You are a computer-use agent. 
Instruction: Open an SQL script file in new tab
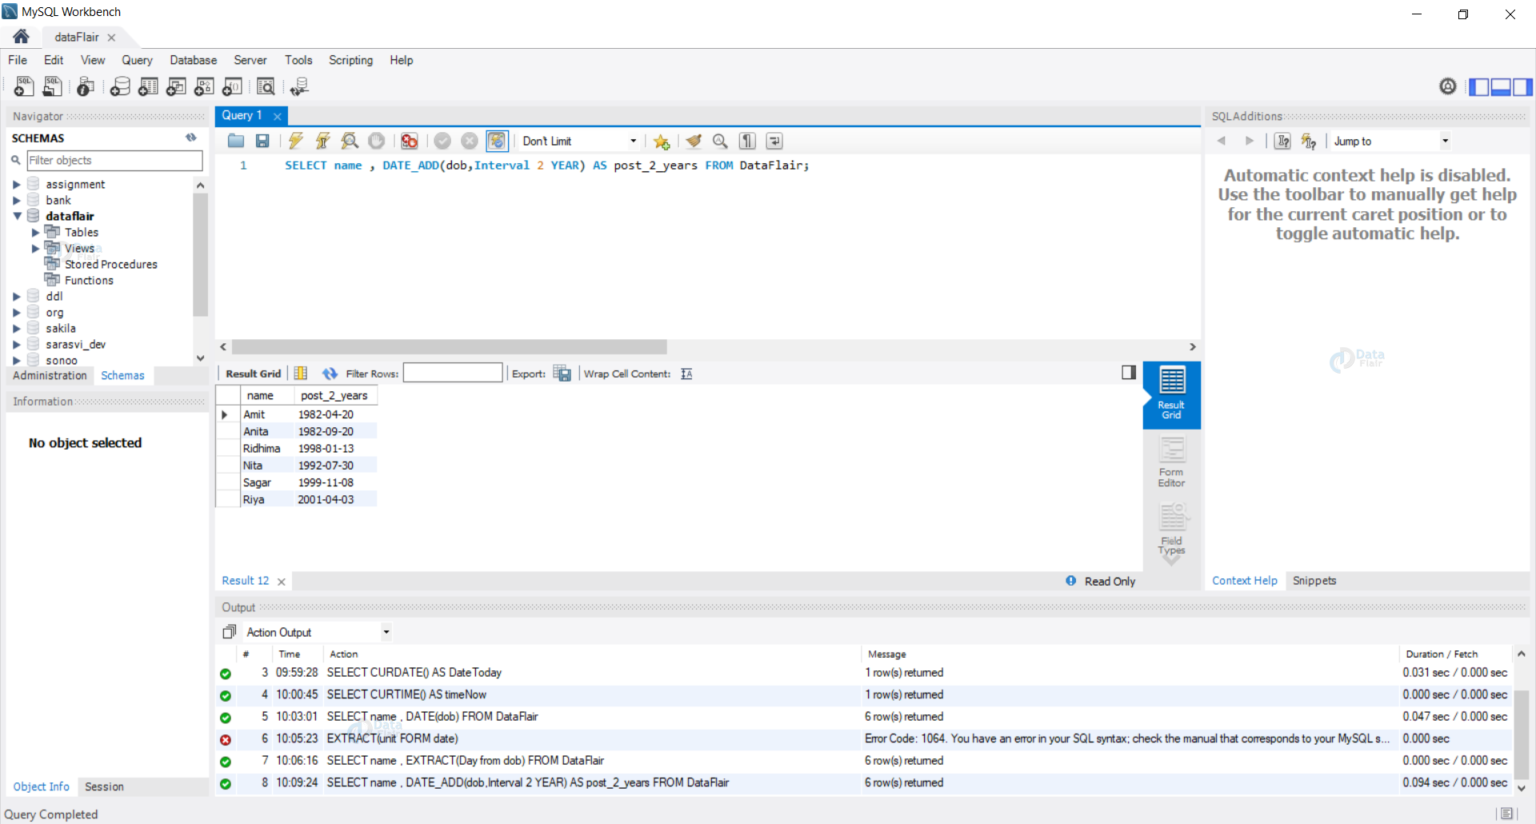pyautogui.click(x=52, y=87)
